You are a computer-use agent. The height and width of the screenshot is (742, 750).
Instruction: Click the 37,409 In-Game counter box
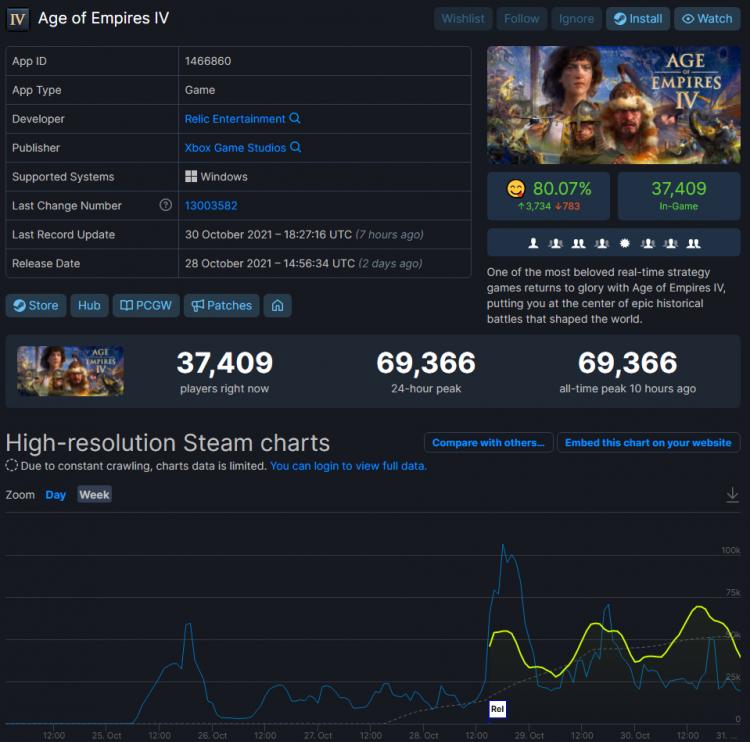[679, 196]
